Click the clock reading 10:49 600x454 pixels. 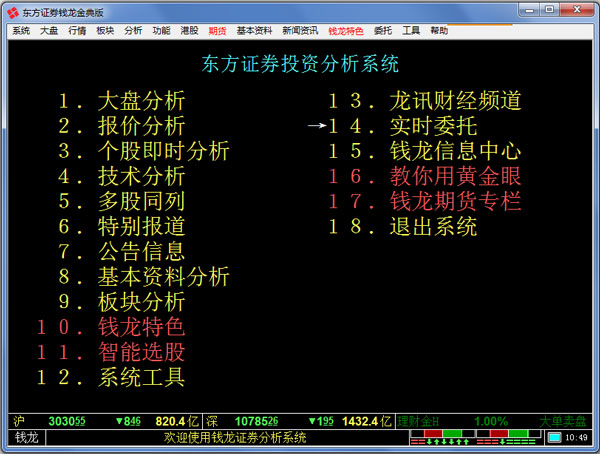[x=576, y=437]
